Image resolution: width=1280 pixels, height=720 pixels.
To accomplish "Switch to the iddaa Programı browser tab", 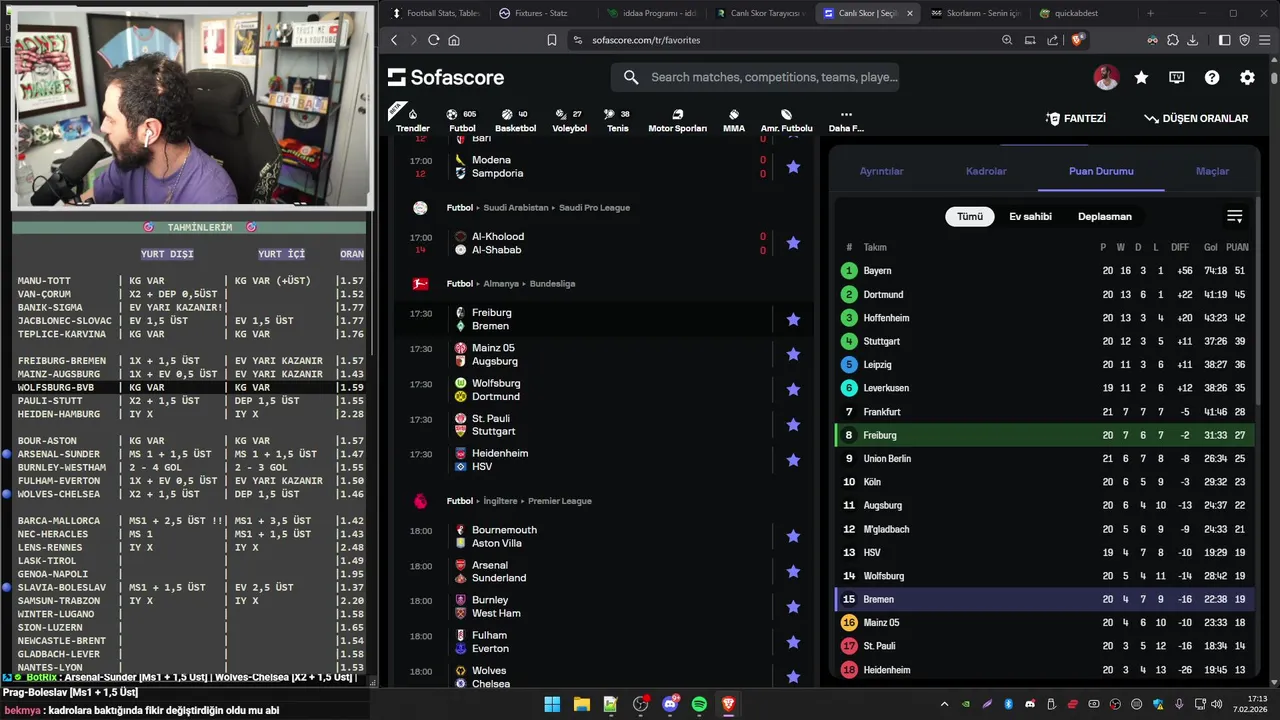I will pyautogui.click(x=652, y=13).
